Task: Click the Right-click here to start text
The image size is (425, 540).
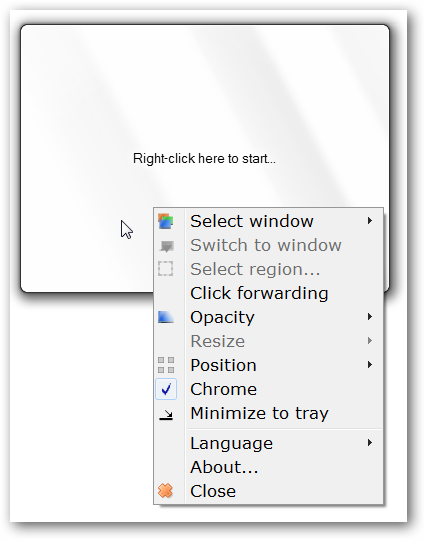Action: (x=204, y=159)
